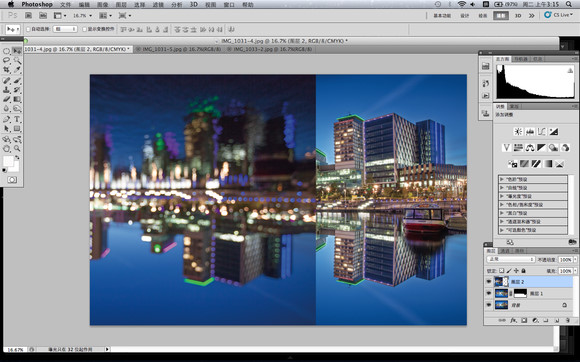
Task: Expand "色相/饱和度"预设 list
Action: pos(502,204)
